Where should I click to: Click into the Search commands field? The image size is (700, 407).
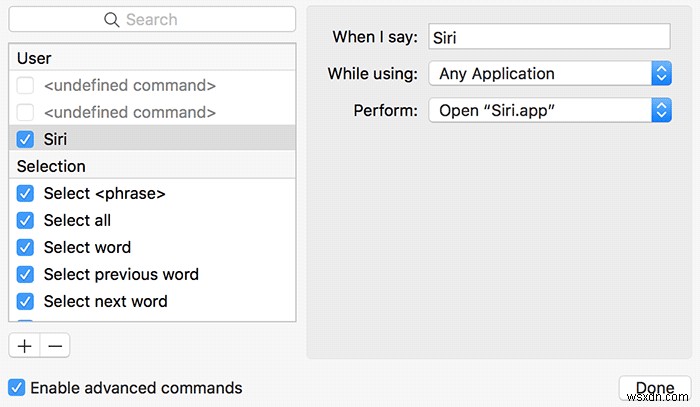[152, 20]
